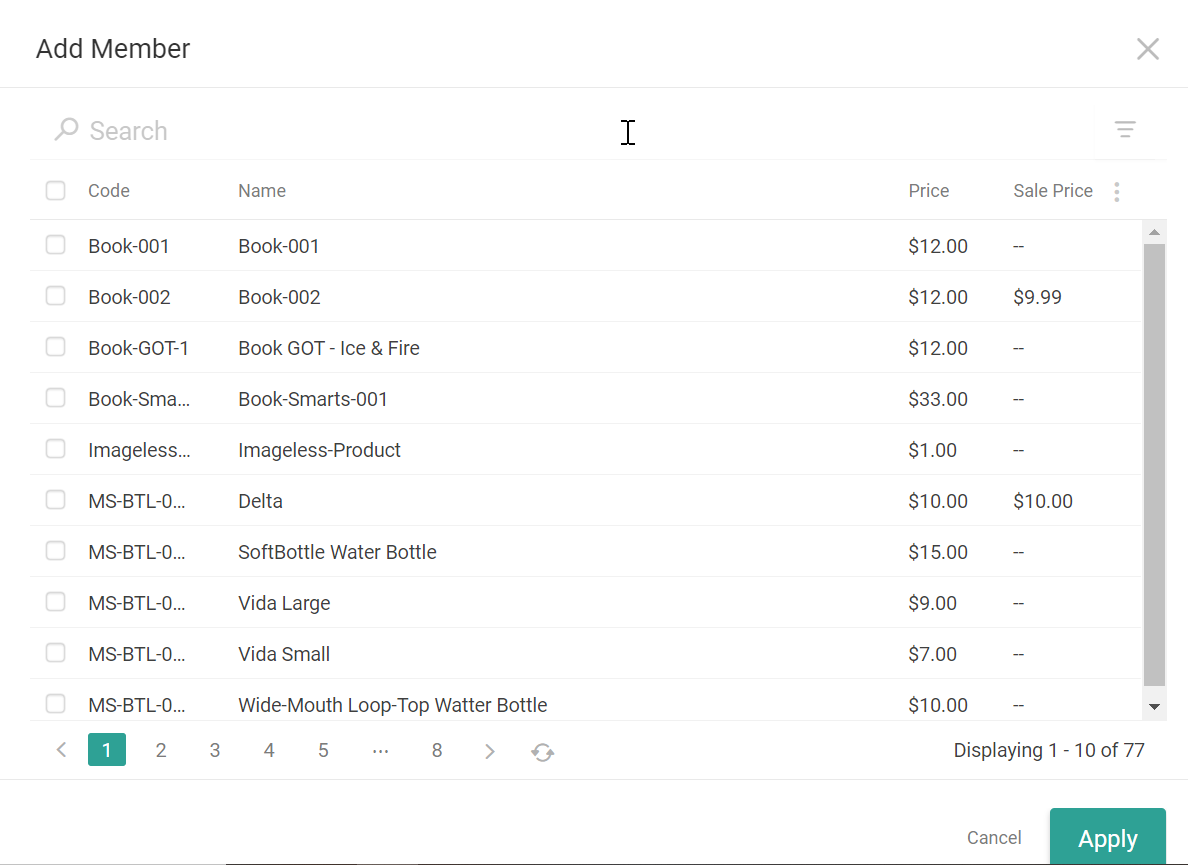The width and height of the screenshot is (1188, 865).
Task: Jump to page 8
Action: 437,750
